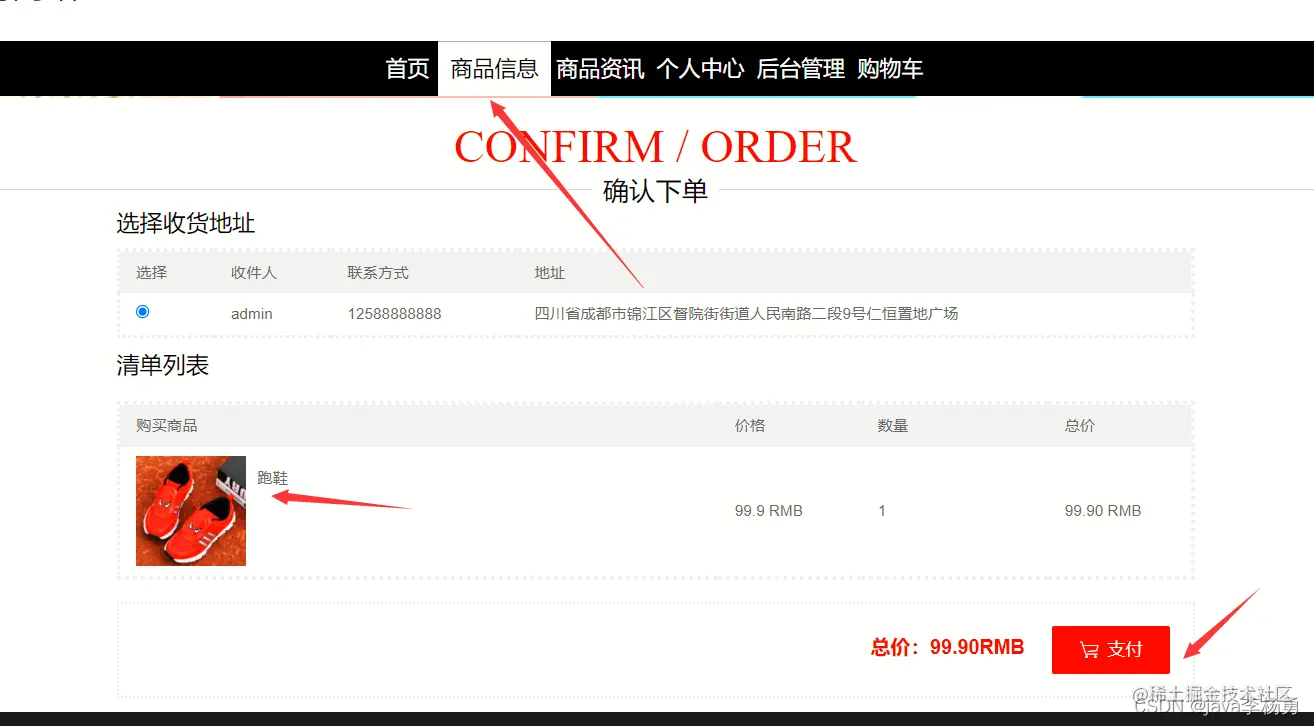The image size is (1314, 726).
Task: Open the red running shoes thumbnail
Action: tap(191, 511)
